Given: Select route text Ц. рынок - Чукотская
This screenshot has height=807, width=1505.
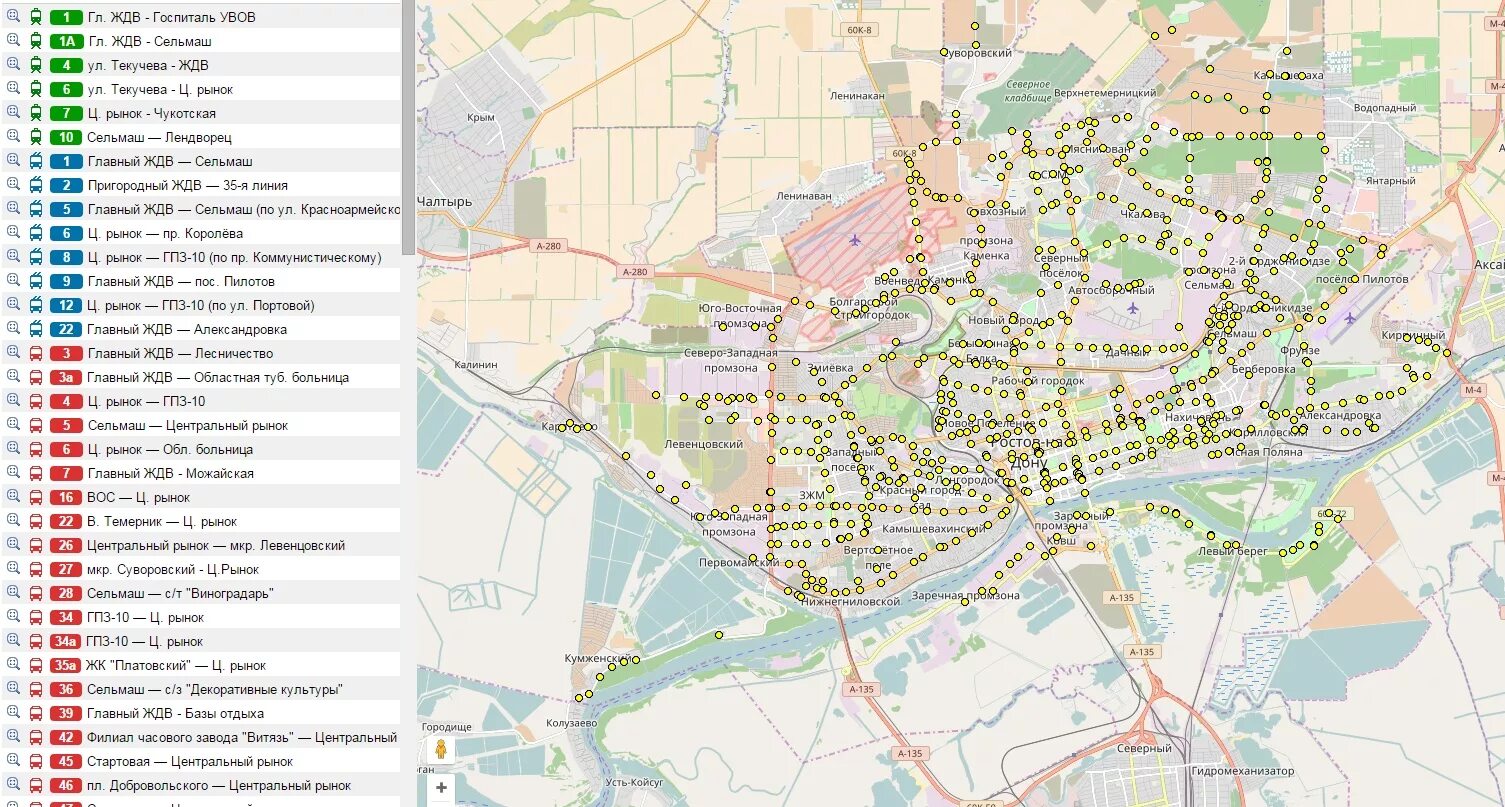Looking at the screenshot, I should click(x=152, y=113).
